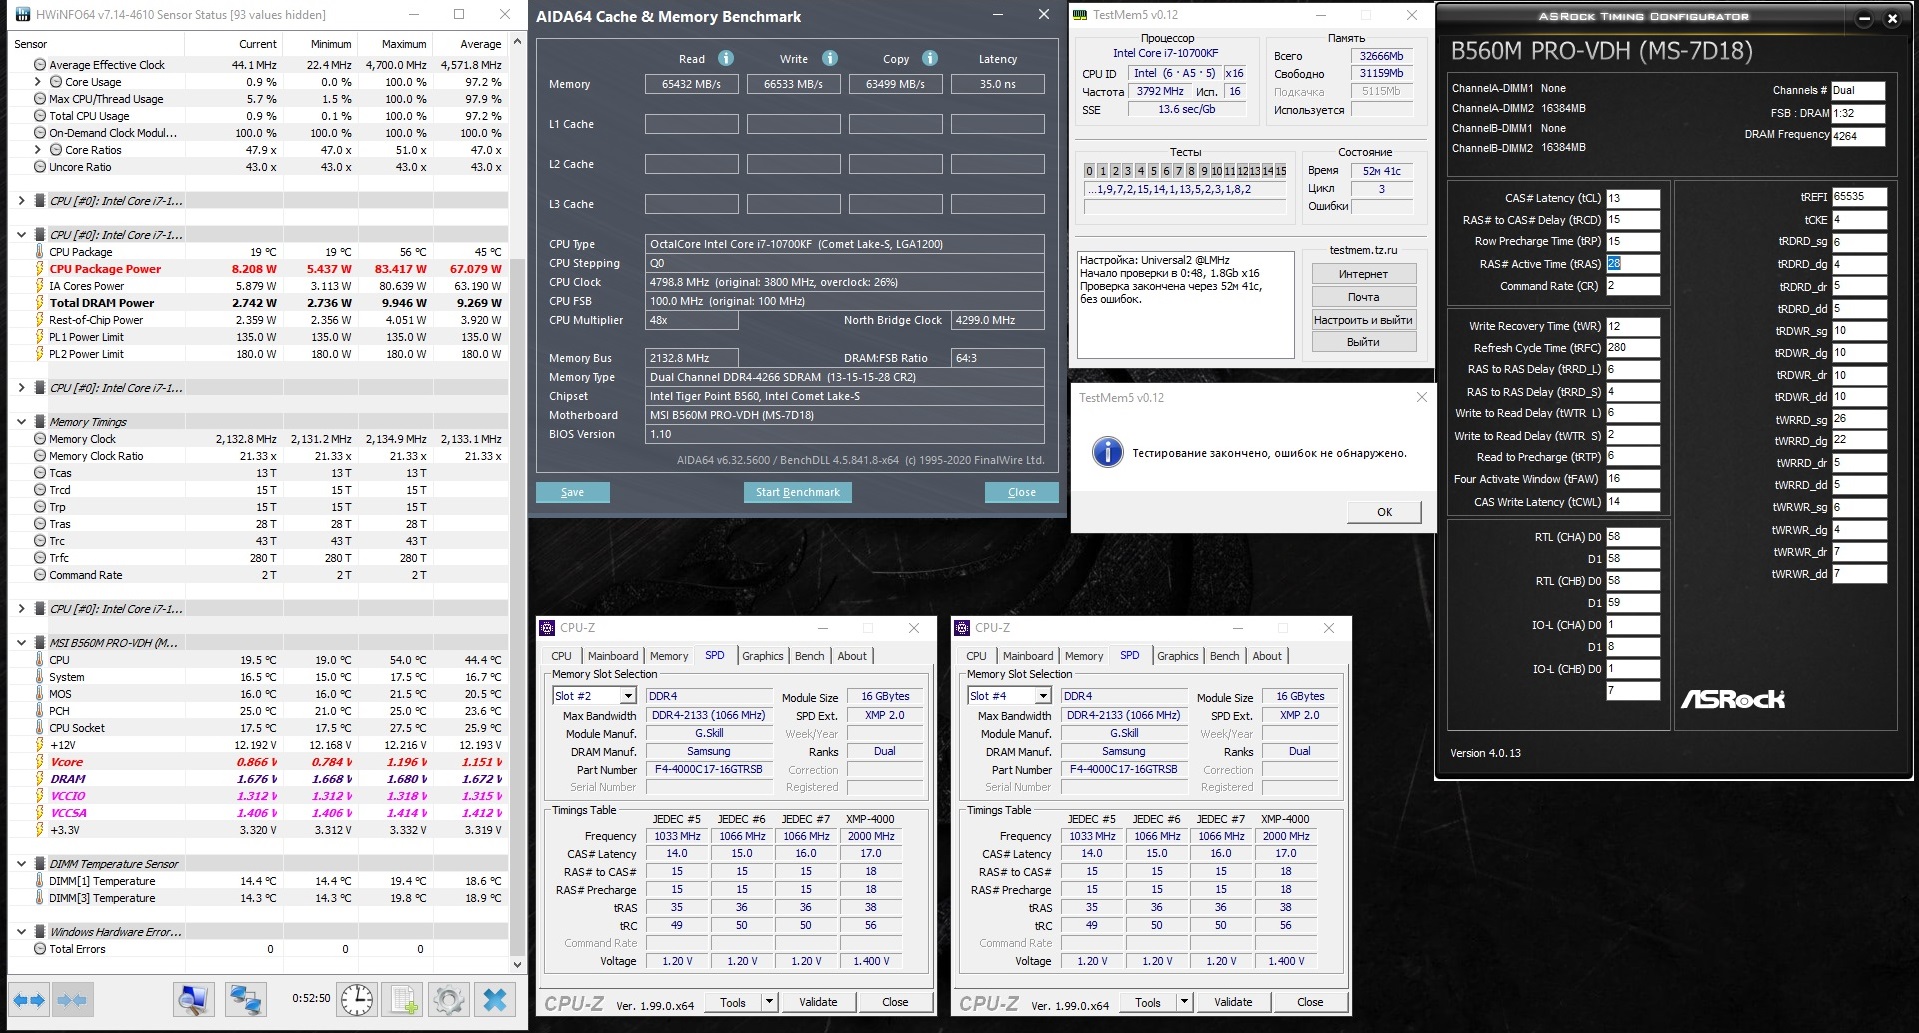Collapse the Memory Timings group in HWiNFO

(22, 422)
